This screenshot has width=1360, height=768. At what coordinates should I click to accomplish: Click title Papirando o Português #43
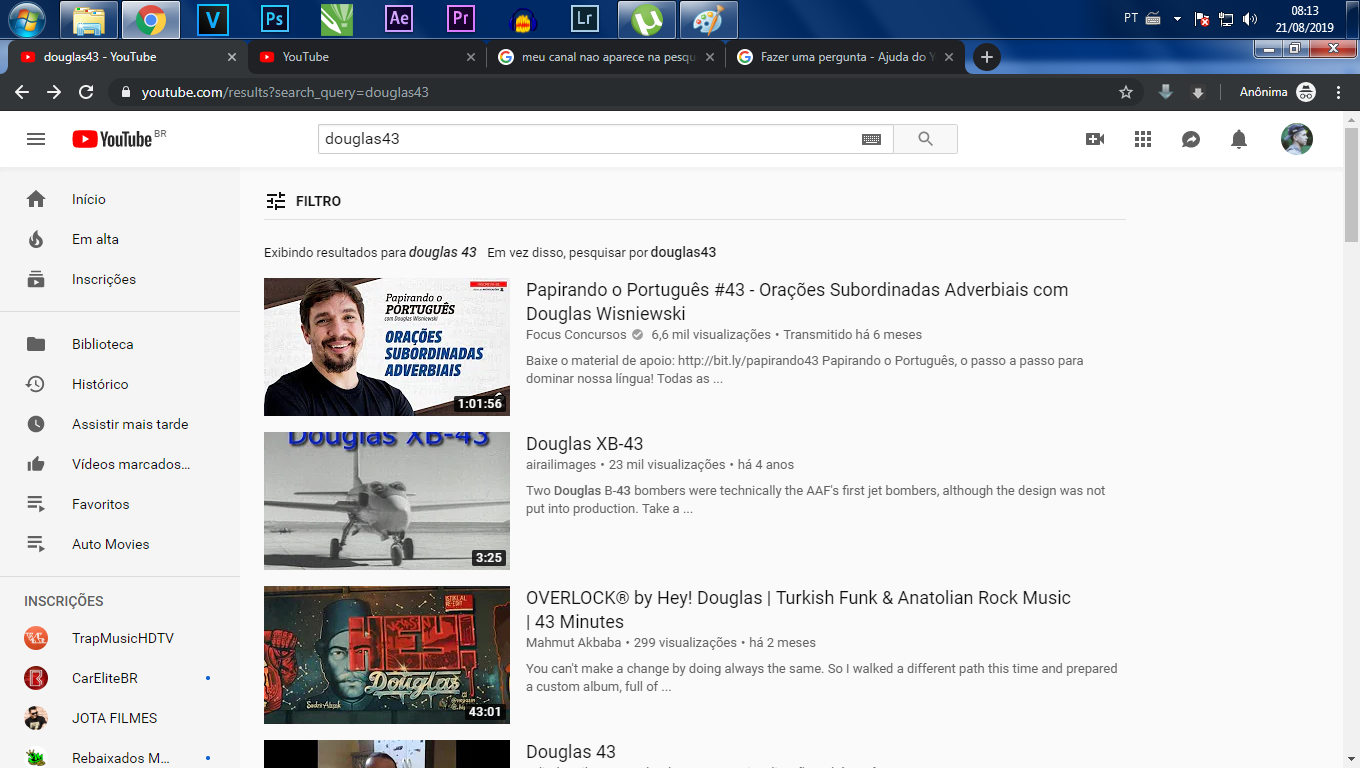pos(797,301)
